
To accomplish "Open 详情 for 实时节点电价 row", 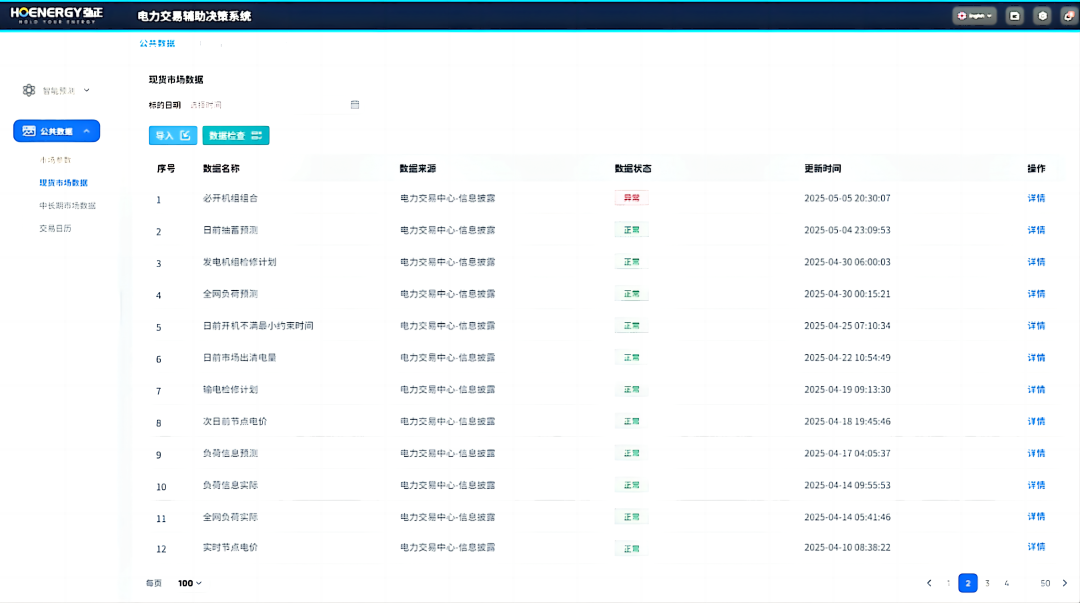I will [1036, 547].
